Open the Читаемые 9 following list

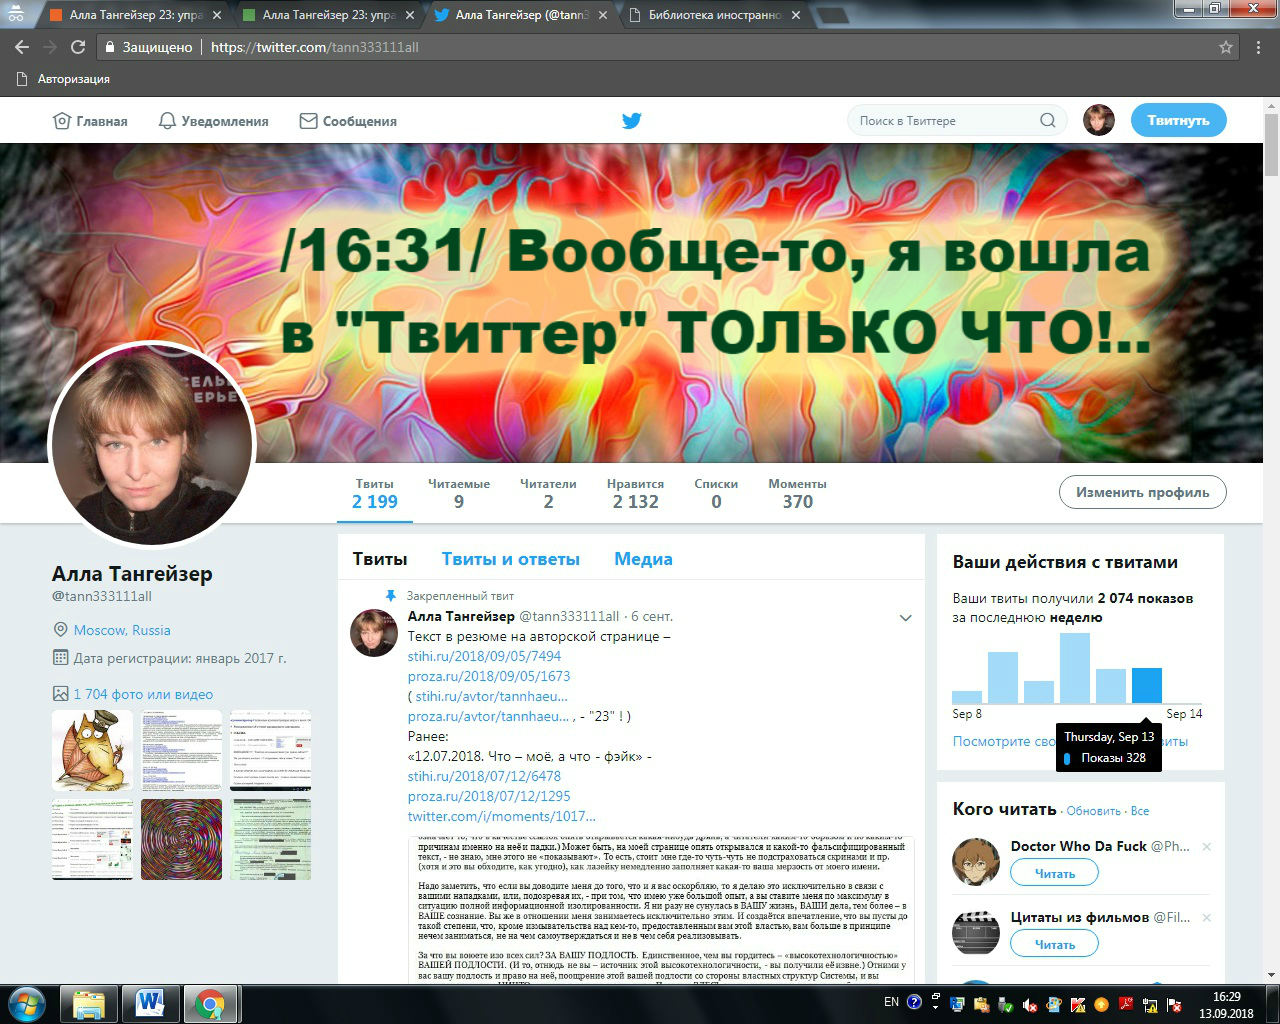pyautogui.click(x=459, y=493)
